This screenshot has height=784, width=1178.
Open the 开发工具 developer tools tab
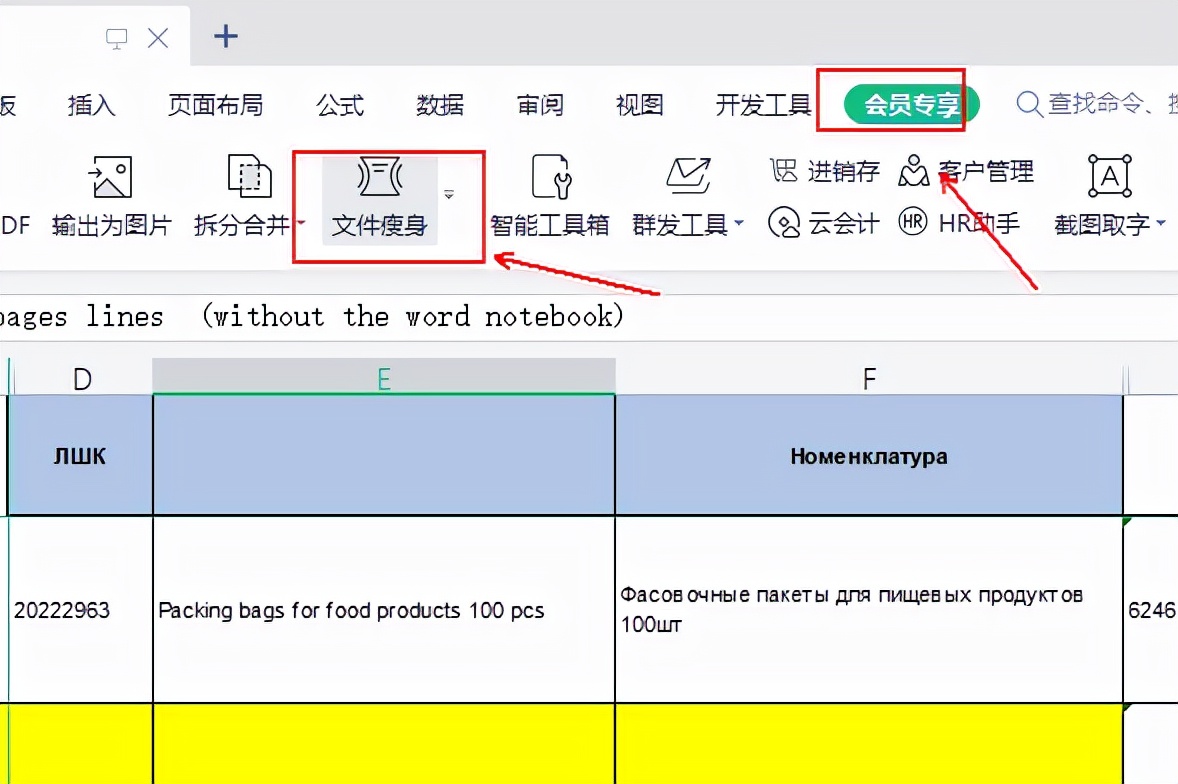coord(763,105)
